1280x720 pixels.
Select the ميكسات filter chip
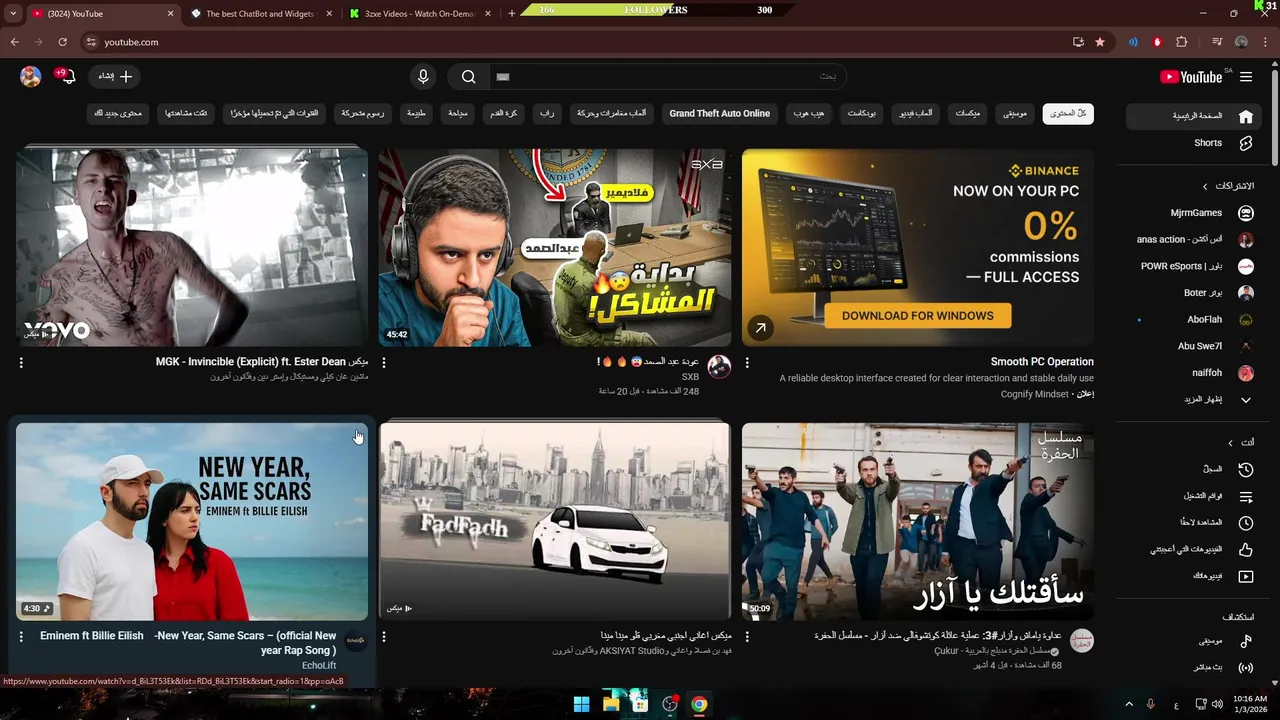[x=967, y=114]
